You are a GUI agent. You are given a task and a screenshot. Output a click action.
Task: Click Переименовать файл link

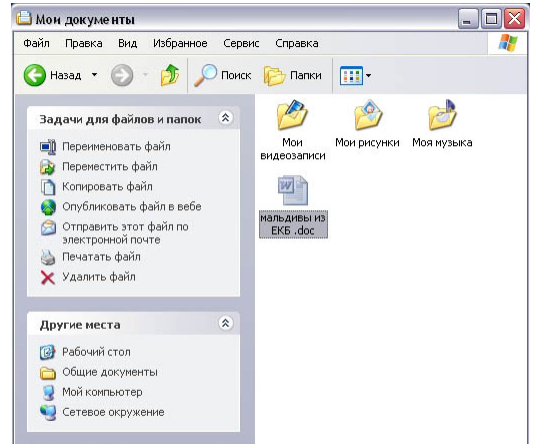(116, 146)
